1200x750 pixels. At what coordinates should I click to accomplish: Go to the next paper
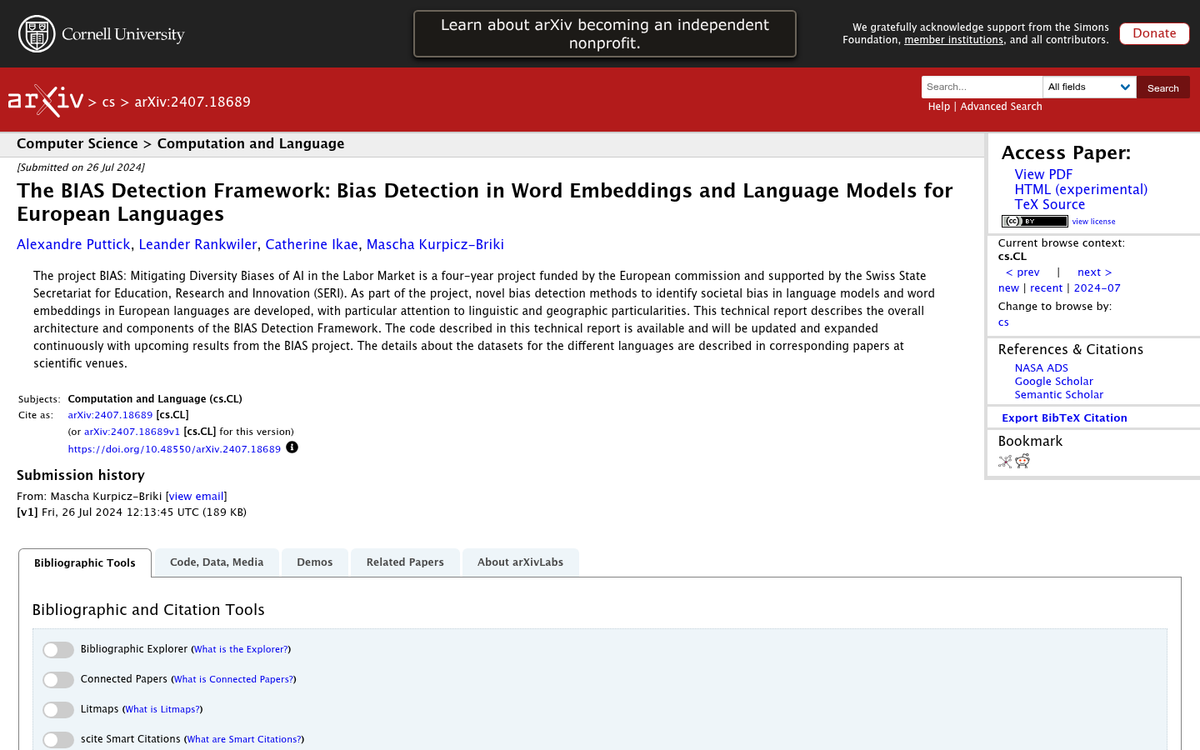[x=1094, y=272]
